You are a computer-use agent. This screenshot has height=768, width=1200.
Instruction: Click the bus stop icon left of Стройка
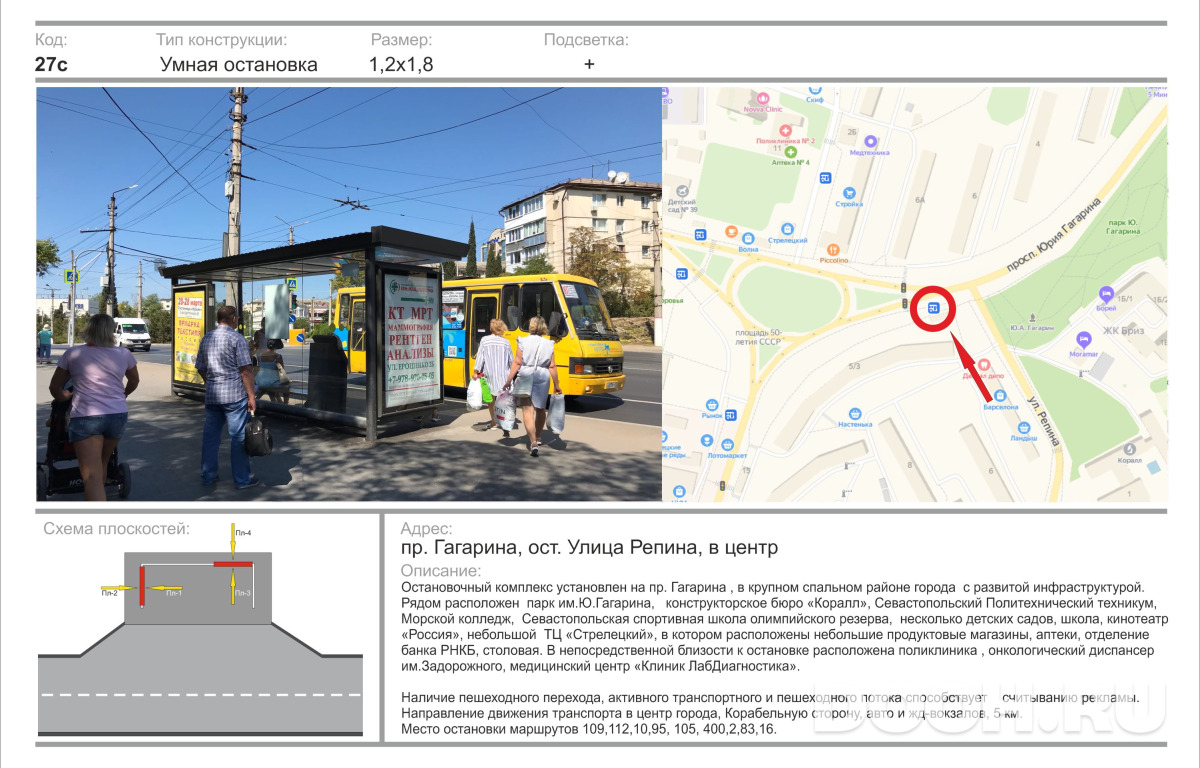pos(825,178)
